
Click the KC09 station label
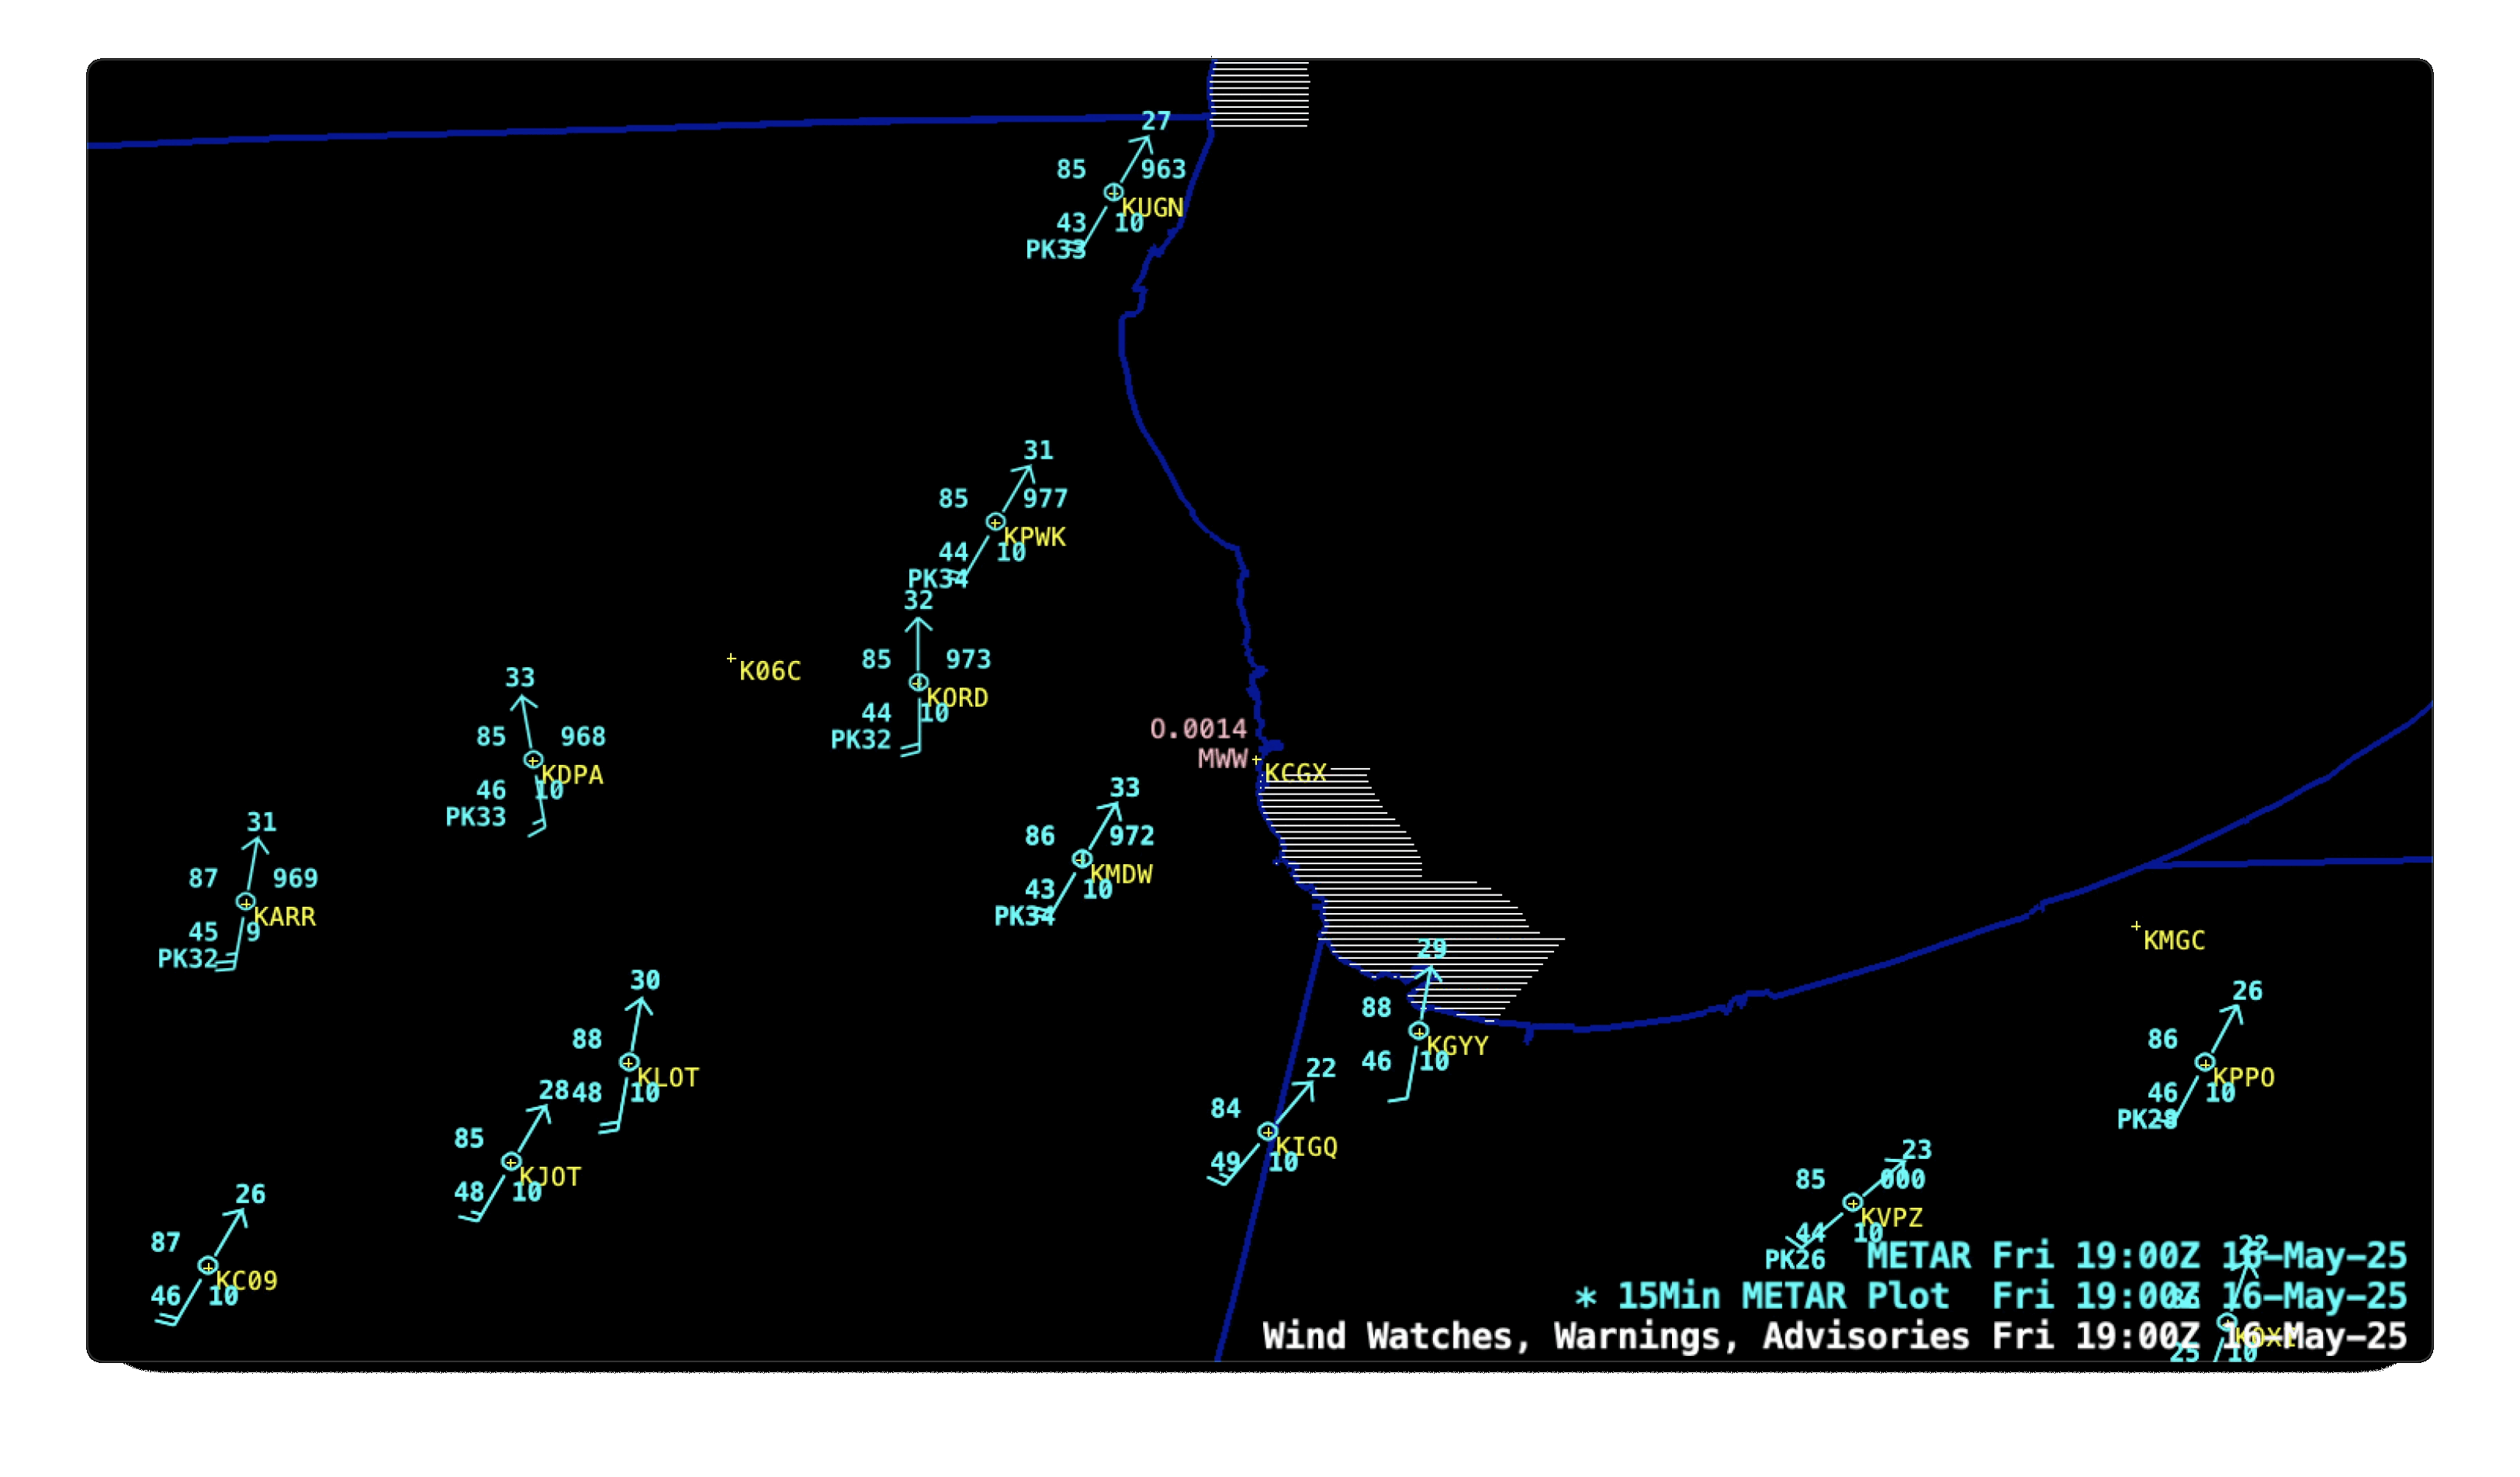(247, 1281)
